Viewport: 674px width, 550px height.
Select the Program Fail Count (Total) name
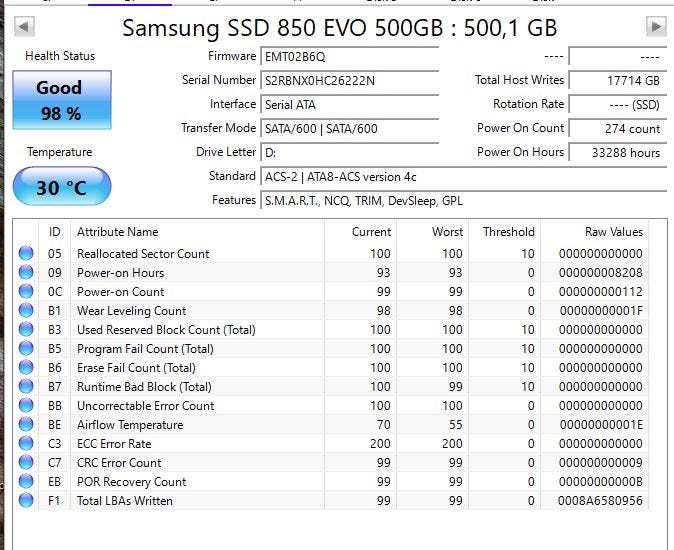point(145,348)
